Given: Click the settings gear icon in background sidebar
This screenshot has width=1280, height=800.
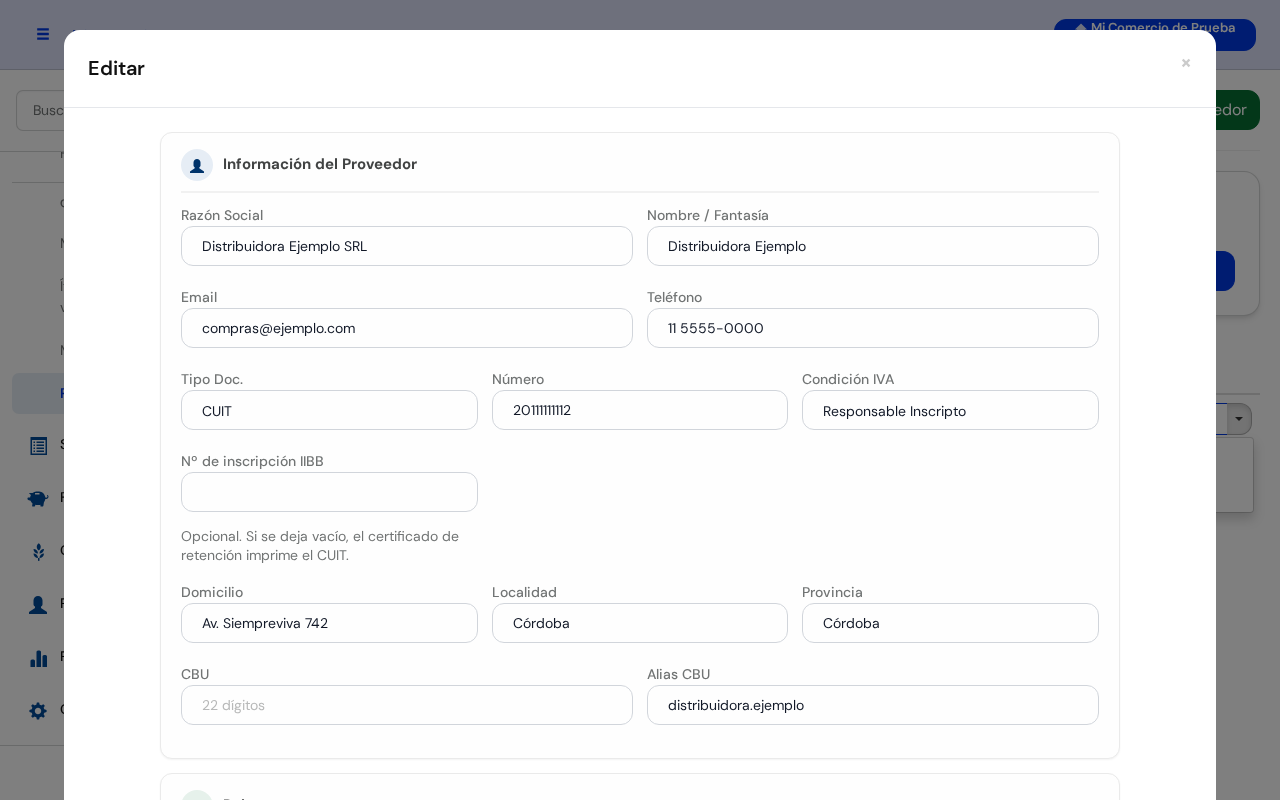Looking at the screenshot, I should coord(38,711).
